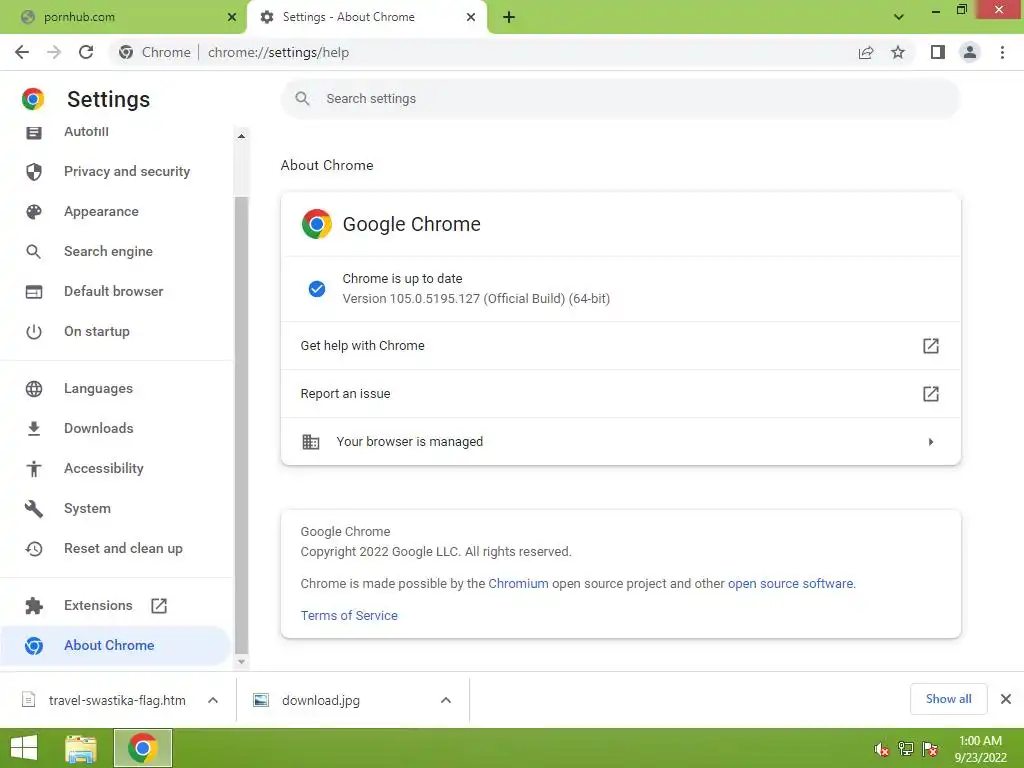Viewport: 1024px width, 768px height.
Task: Click the Action Center flag tray icon
Action: (x=930, y=749)
